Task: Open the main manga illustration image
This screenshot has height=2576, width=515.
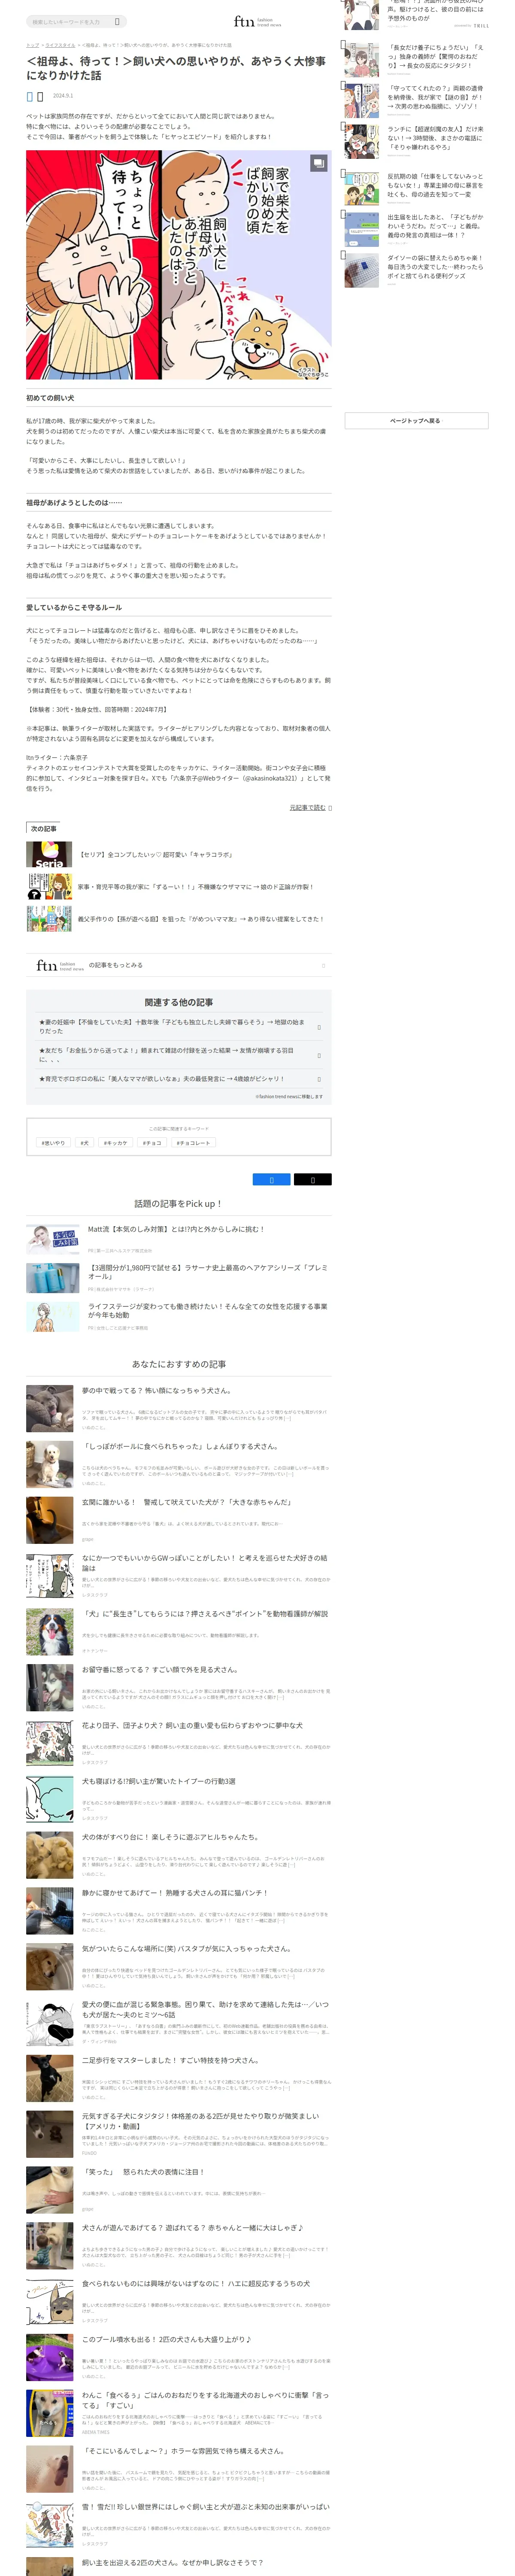Action: [x=178, y=265]
